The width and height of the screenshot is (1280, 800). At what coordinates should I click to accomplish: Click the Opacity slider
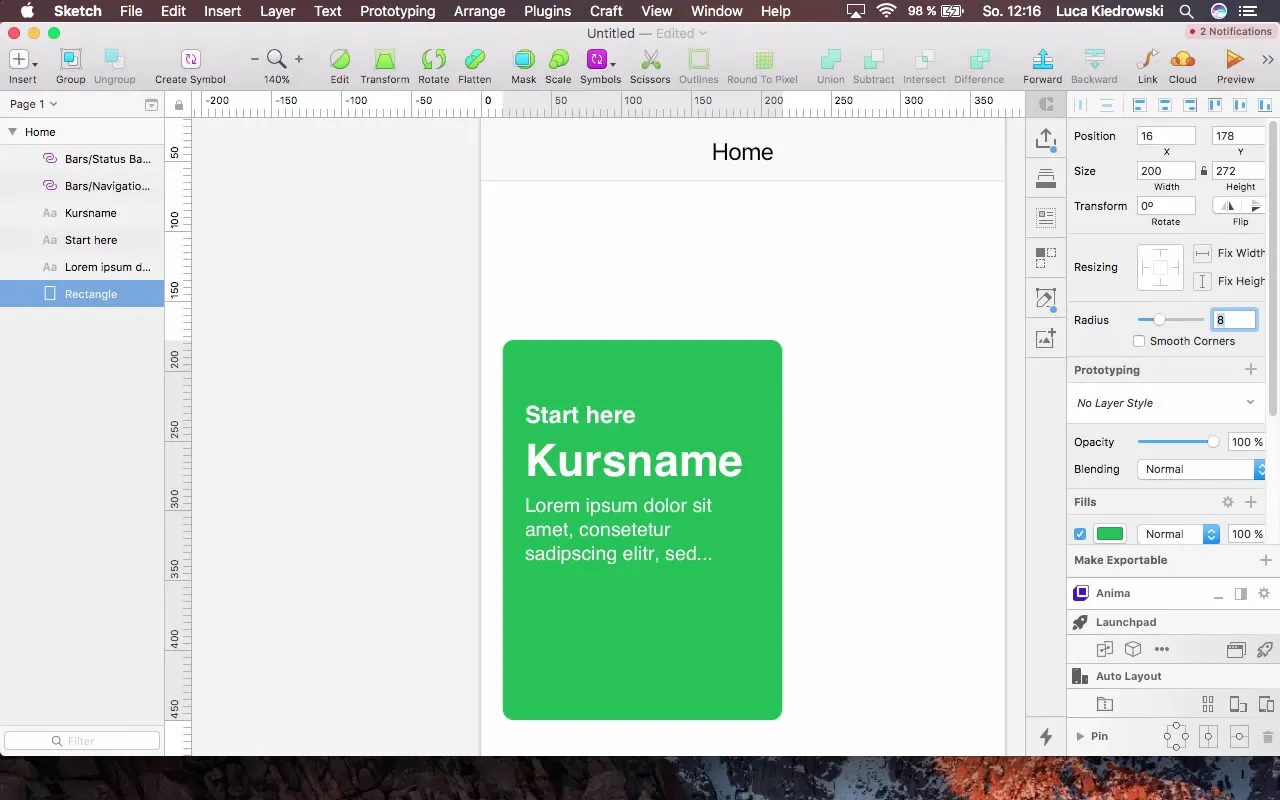point(1178,442)
